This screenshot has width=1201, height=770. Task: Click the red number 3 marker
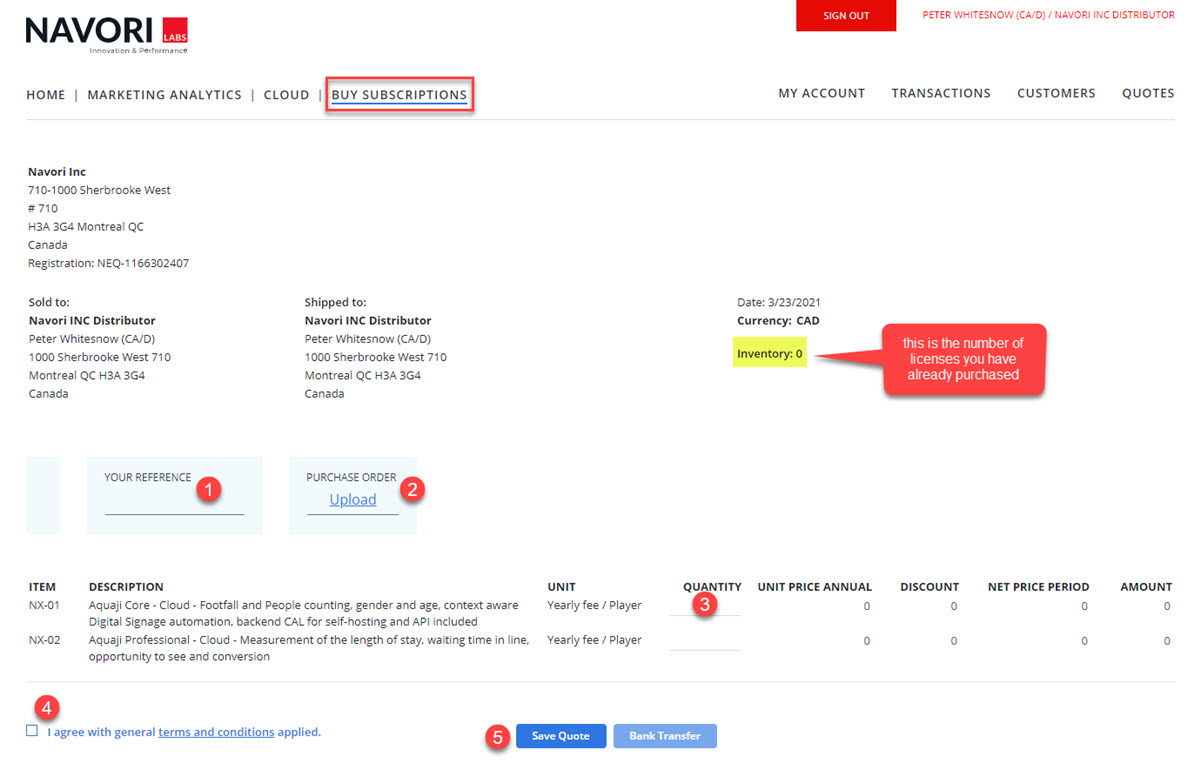click(705, 604)
